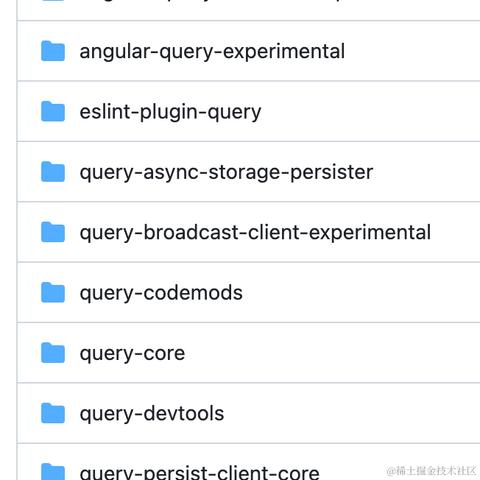Open the angular-query-experimental folder link
The height and width of the screenshot is (480, 480).
pyautogui.click(x=212, y=52)
